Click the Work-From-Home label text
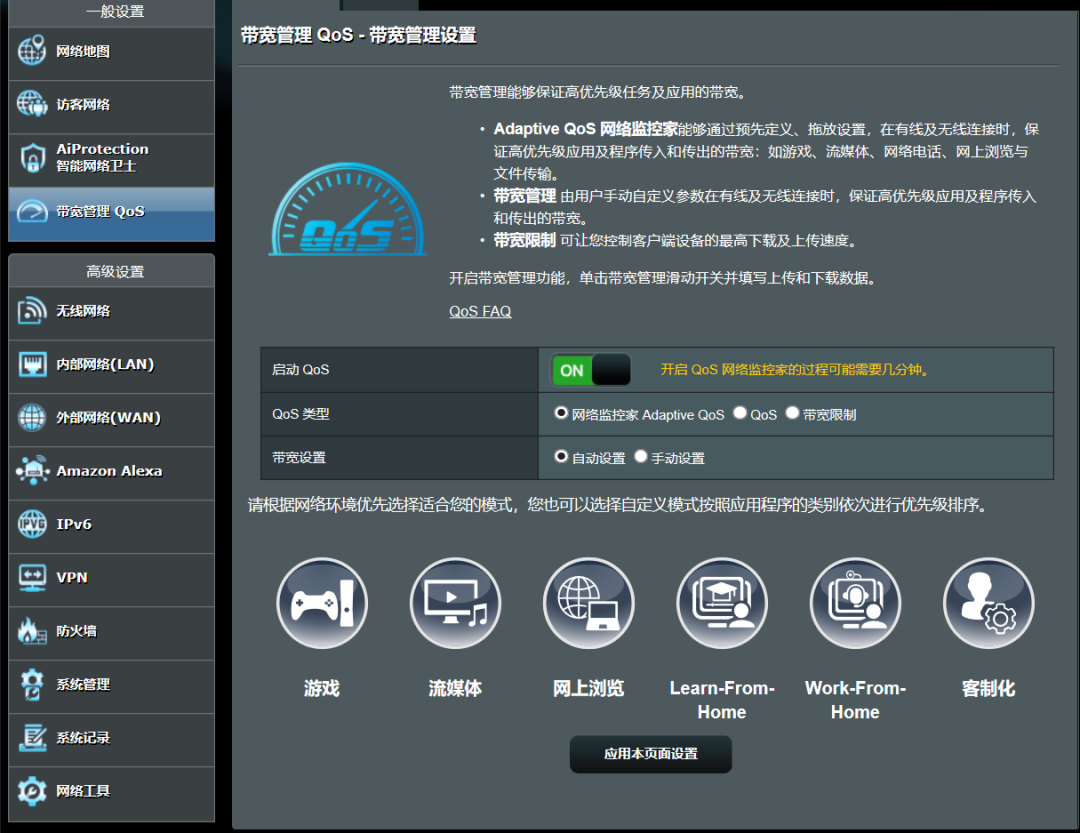The height and width of the screenshot is (833, 1080). tap(855, 700)
